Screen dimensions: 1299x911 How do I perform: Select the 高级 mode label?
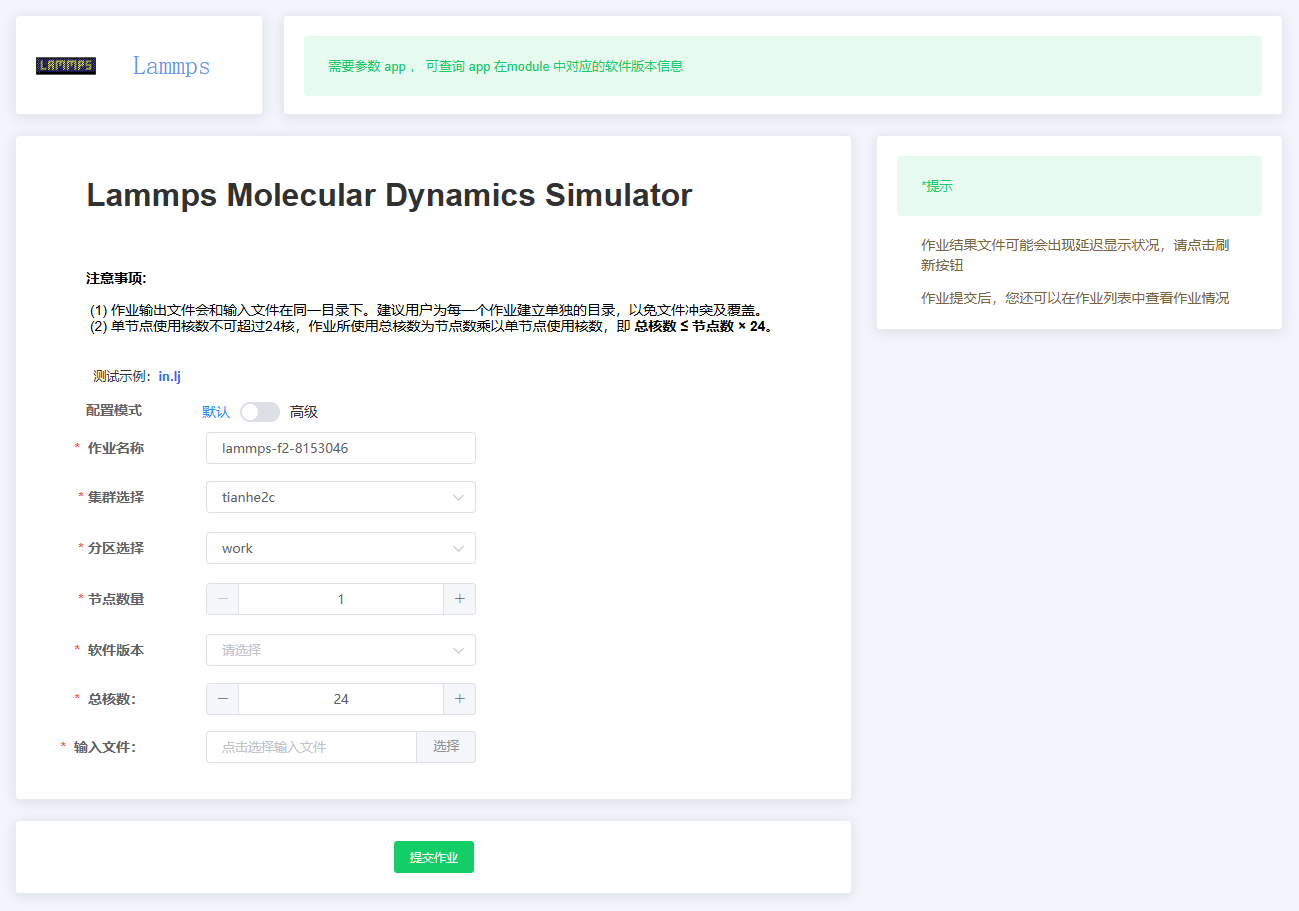[x=304, y=412]
